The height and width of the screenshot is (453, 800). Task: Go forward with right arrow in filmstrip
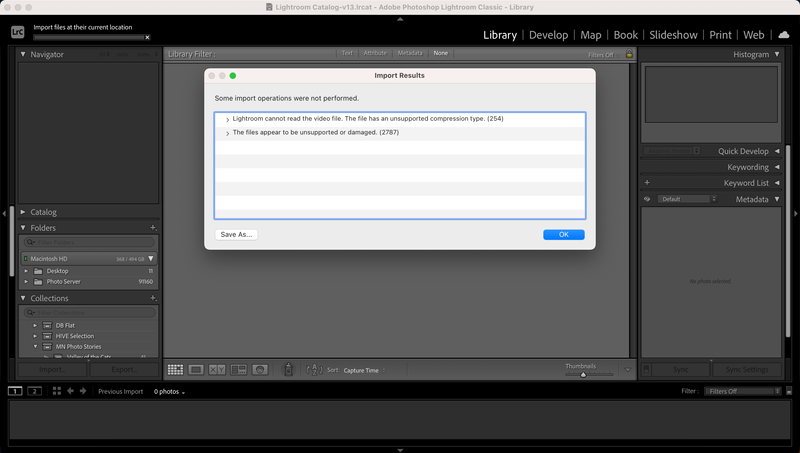click(x=83, y=391)
